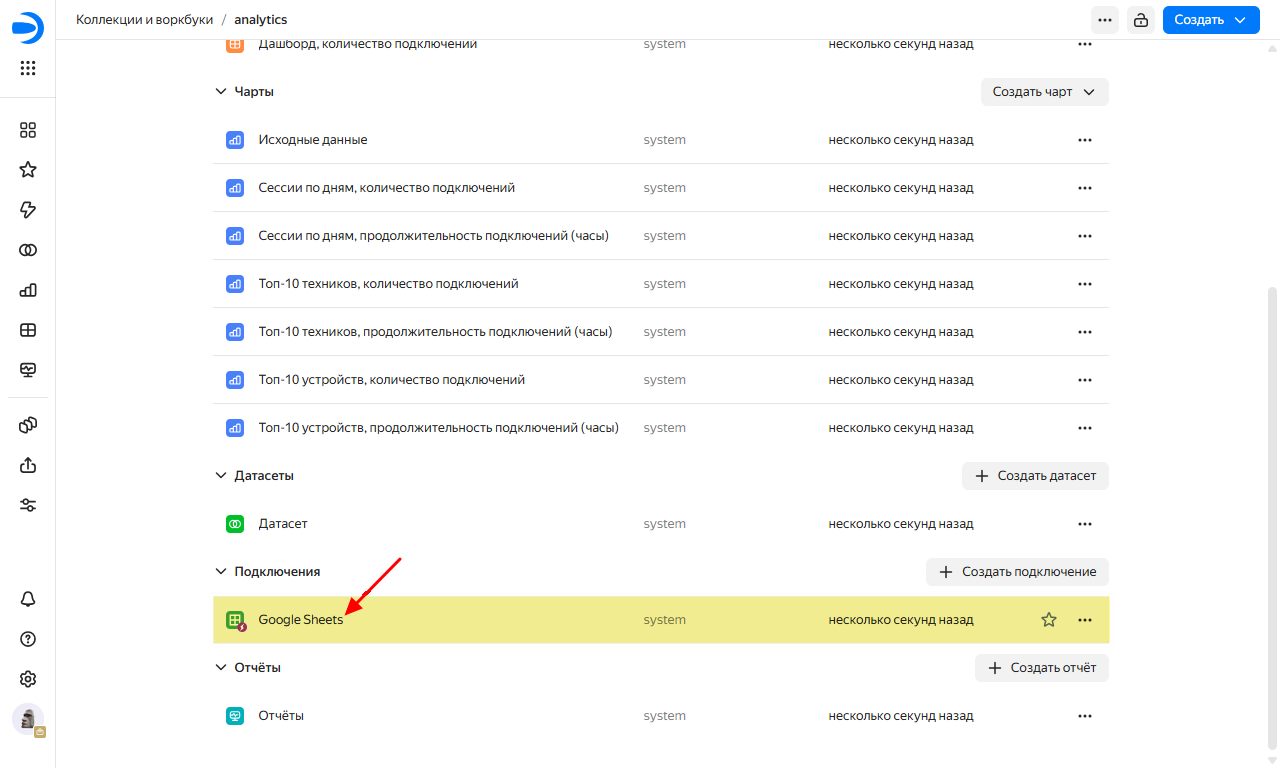Open settings gear icon in sidebar
1280x768 pixels.
coord(28,679)
